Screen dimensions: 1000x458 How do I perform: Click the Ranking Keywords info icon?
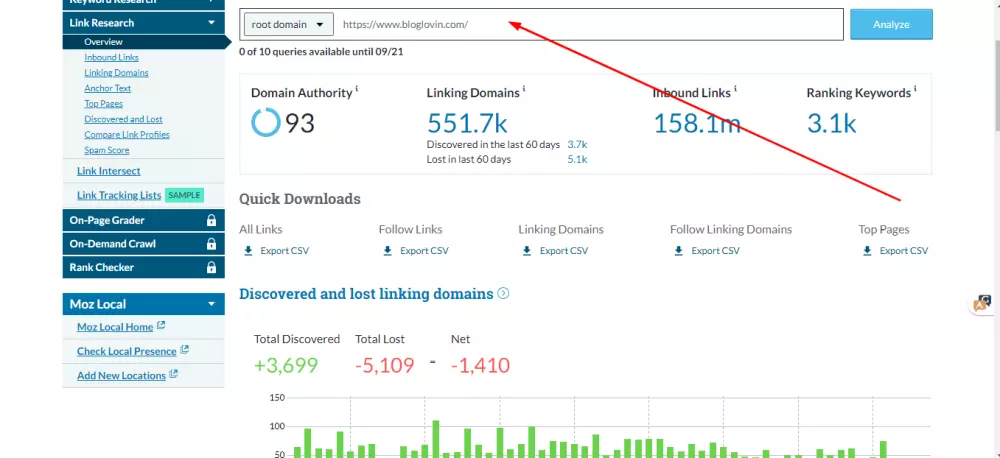[915, 89]
